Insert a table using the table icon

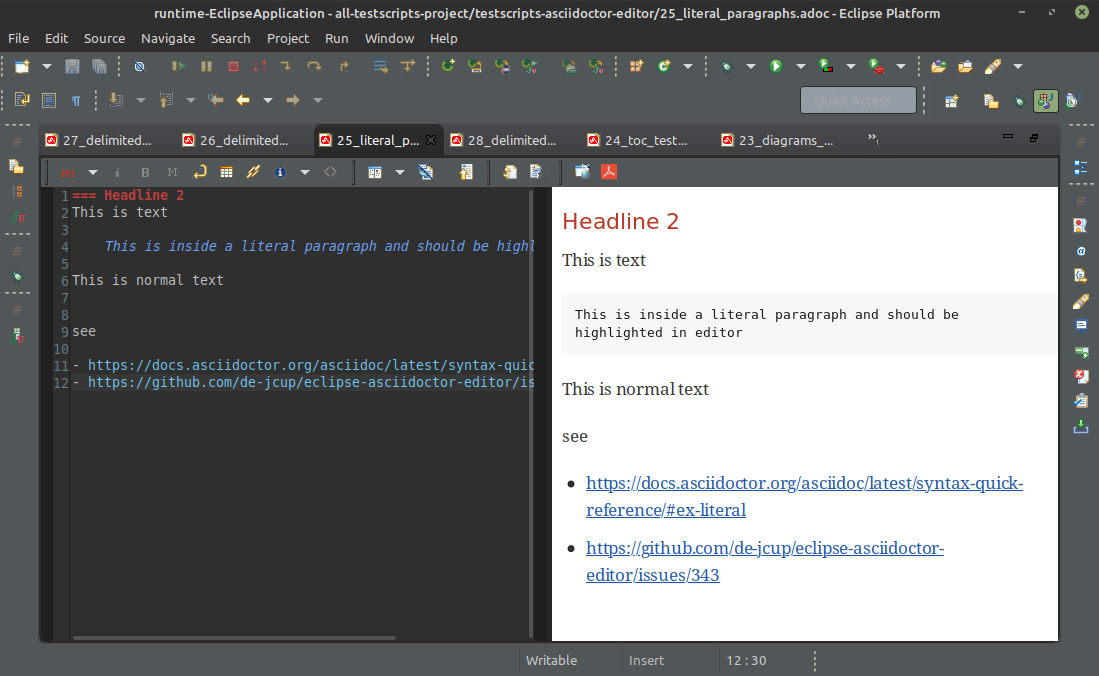[x=226, y=172]
